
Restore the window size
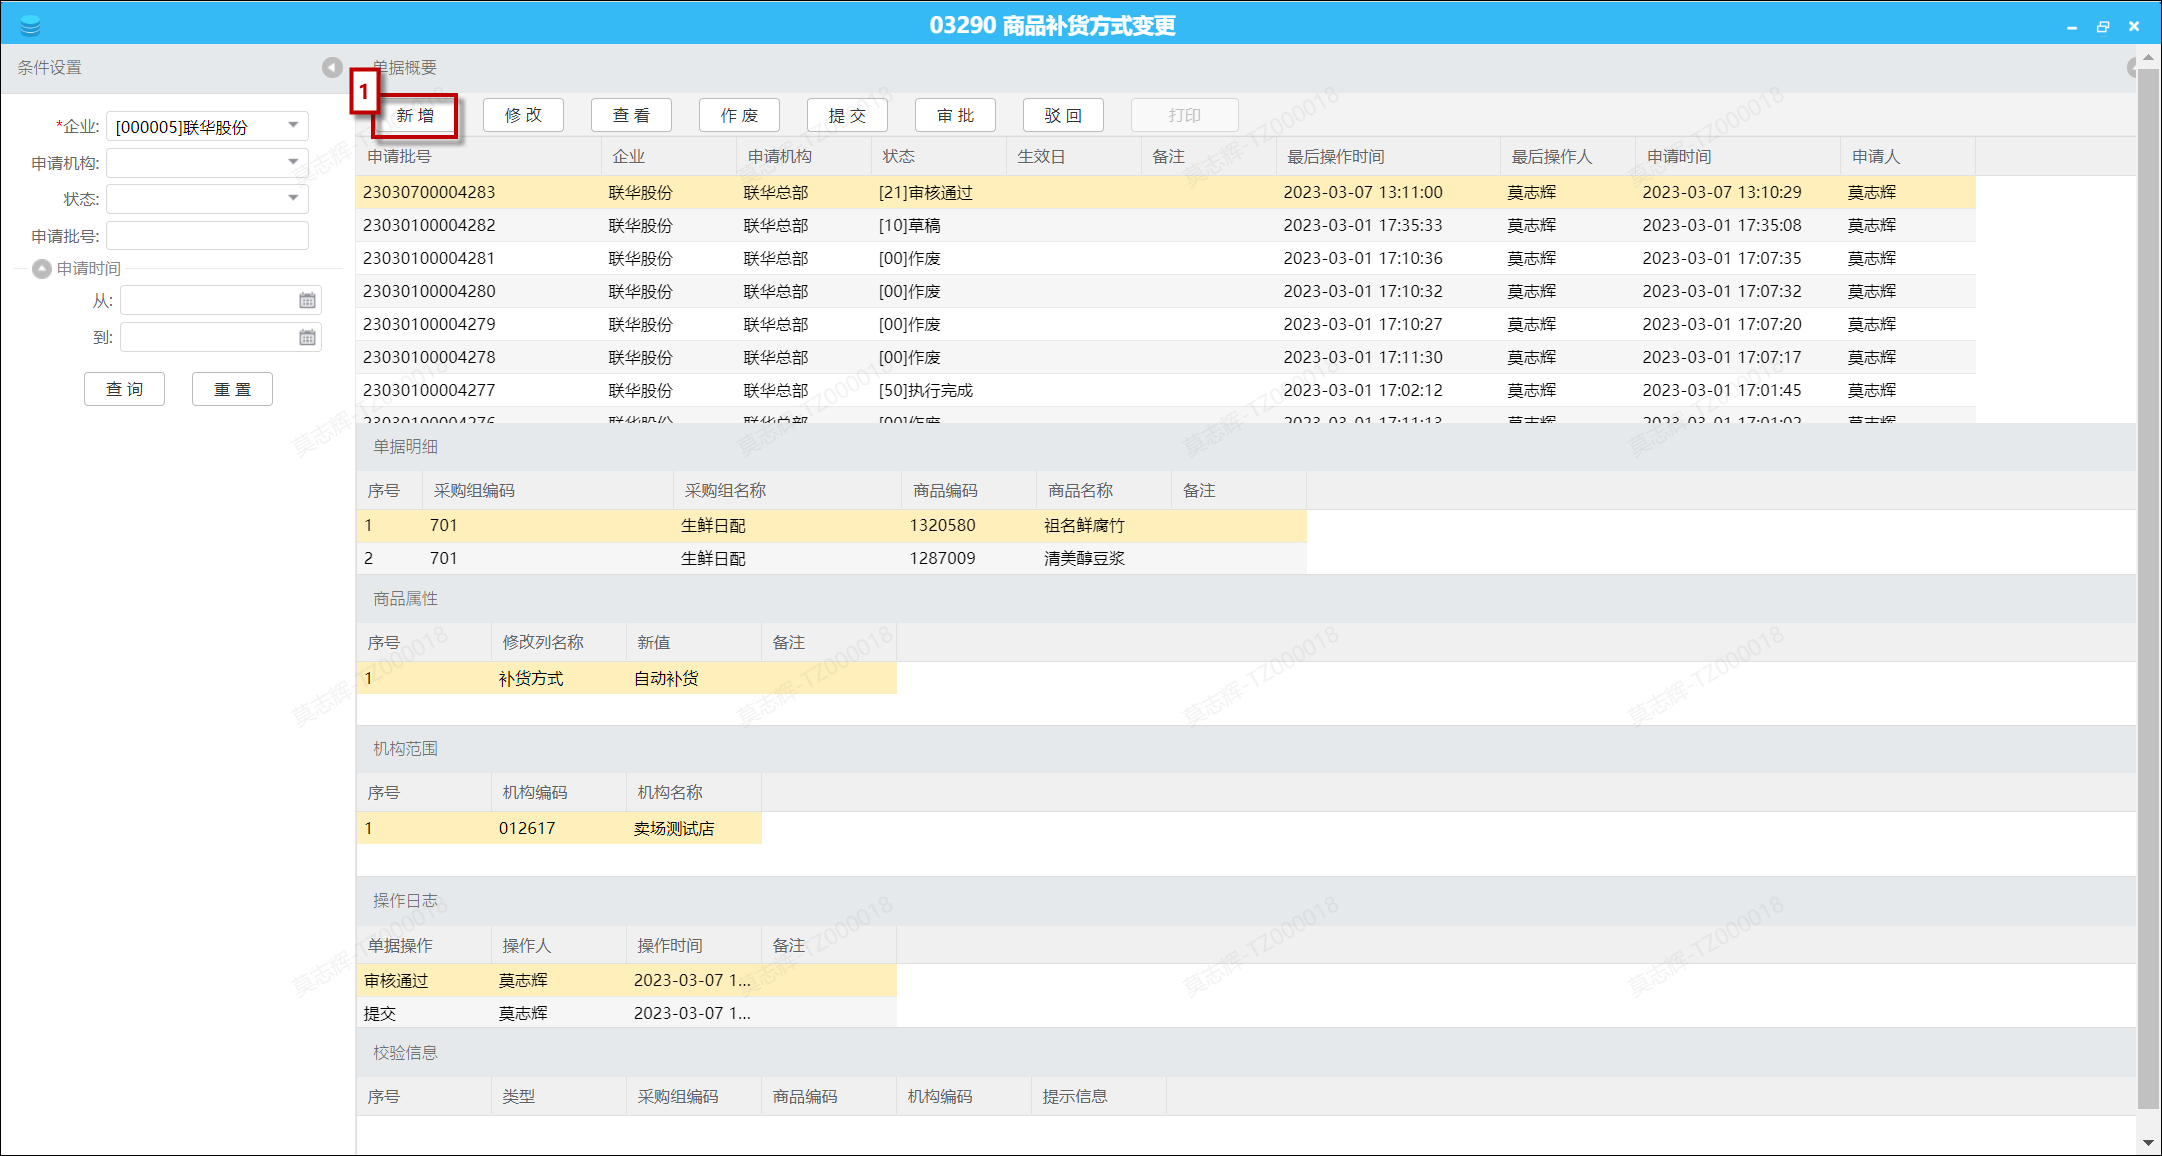[x=2103, y=27]
